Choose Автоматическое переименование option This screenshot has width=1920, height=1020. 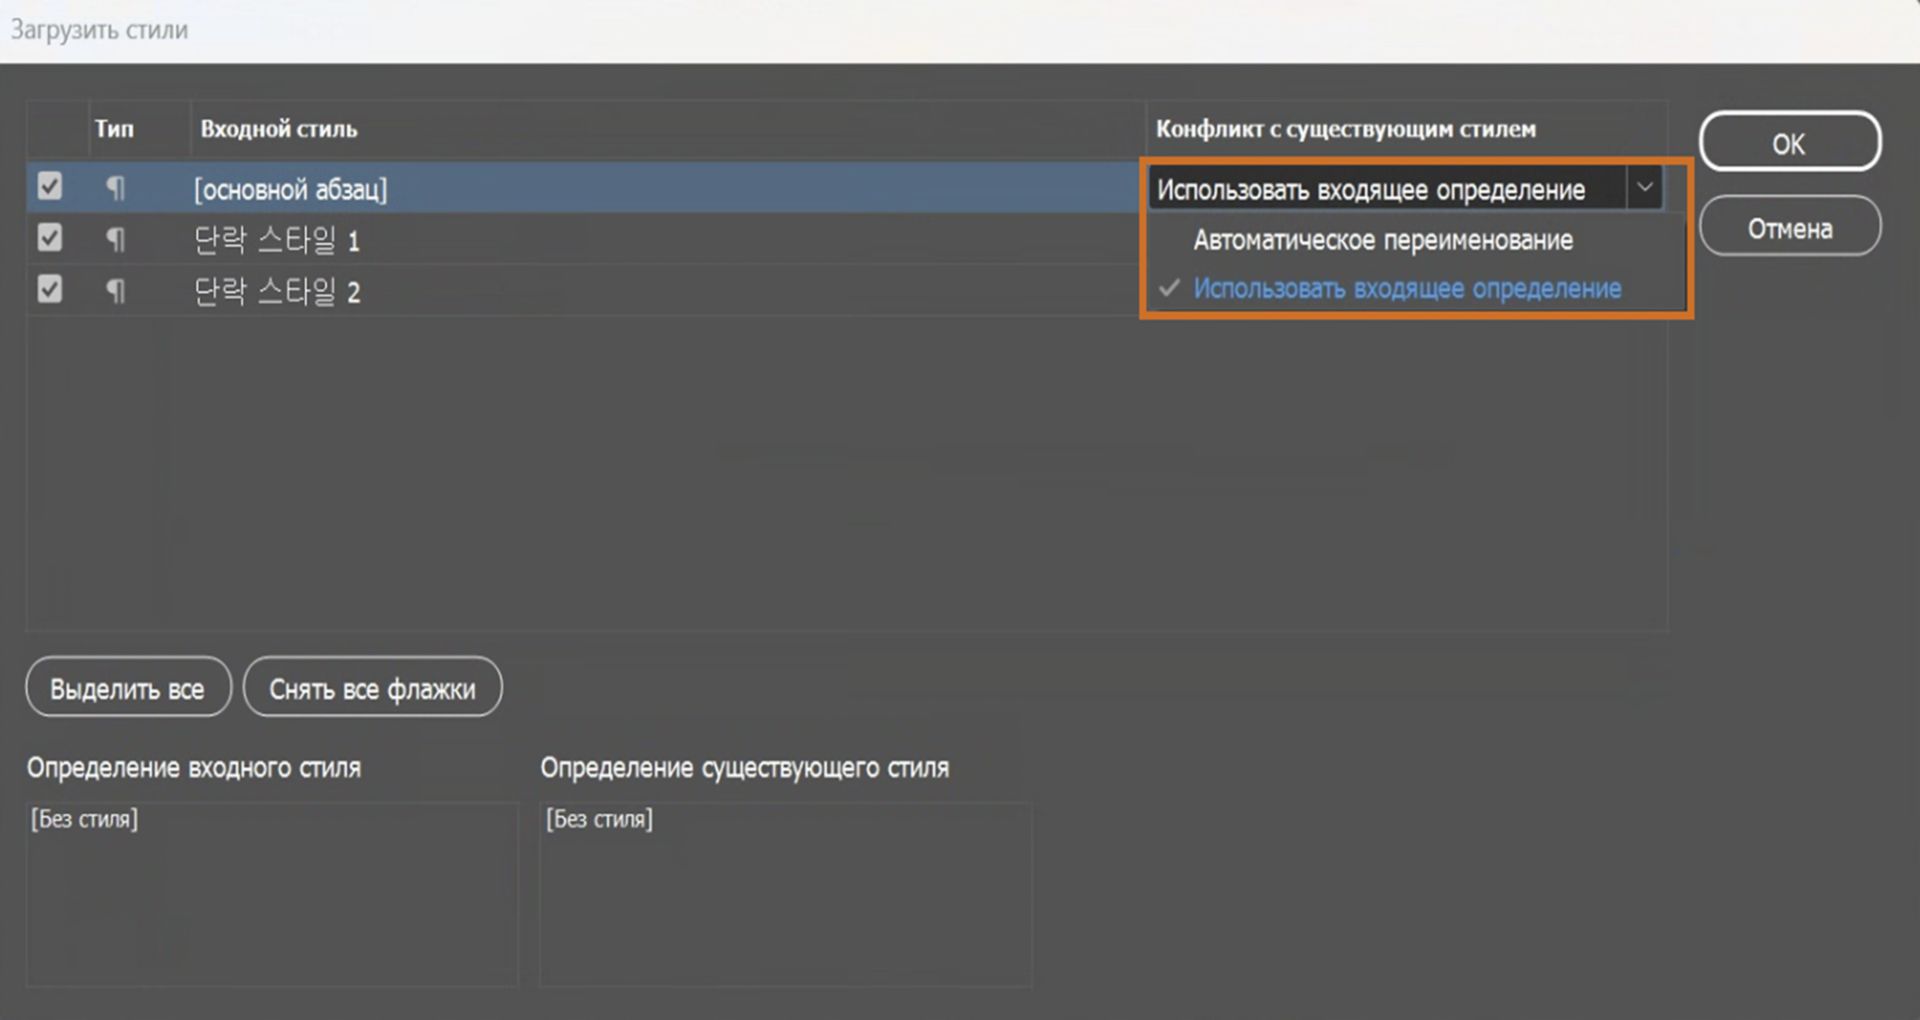[x=1382, y=240]
